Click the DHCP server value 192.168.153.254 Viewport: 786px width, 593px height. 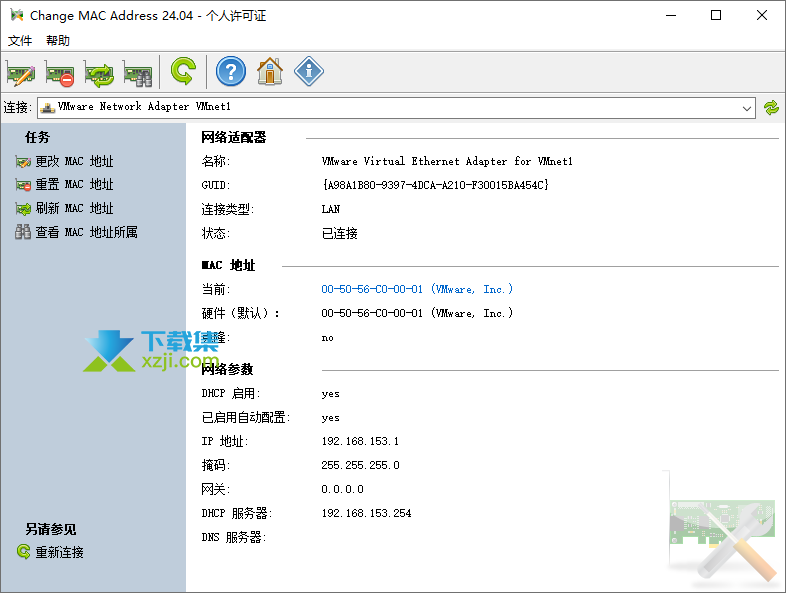coord(366,513)
